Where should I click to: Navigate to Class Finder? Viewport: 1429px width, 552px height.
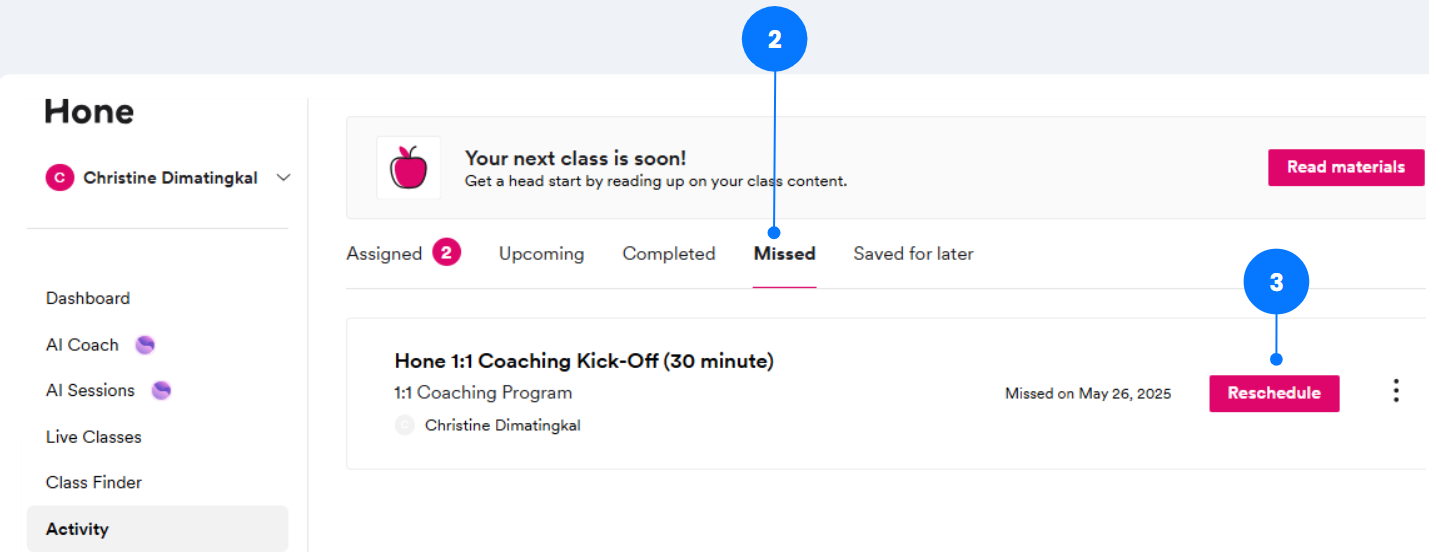point(94,482)
